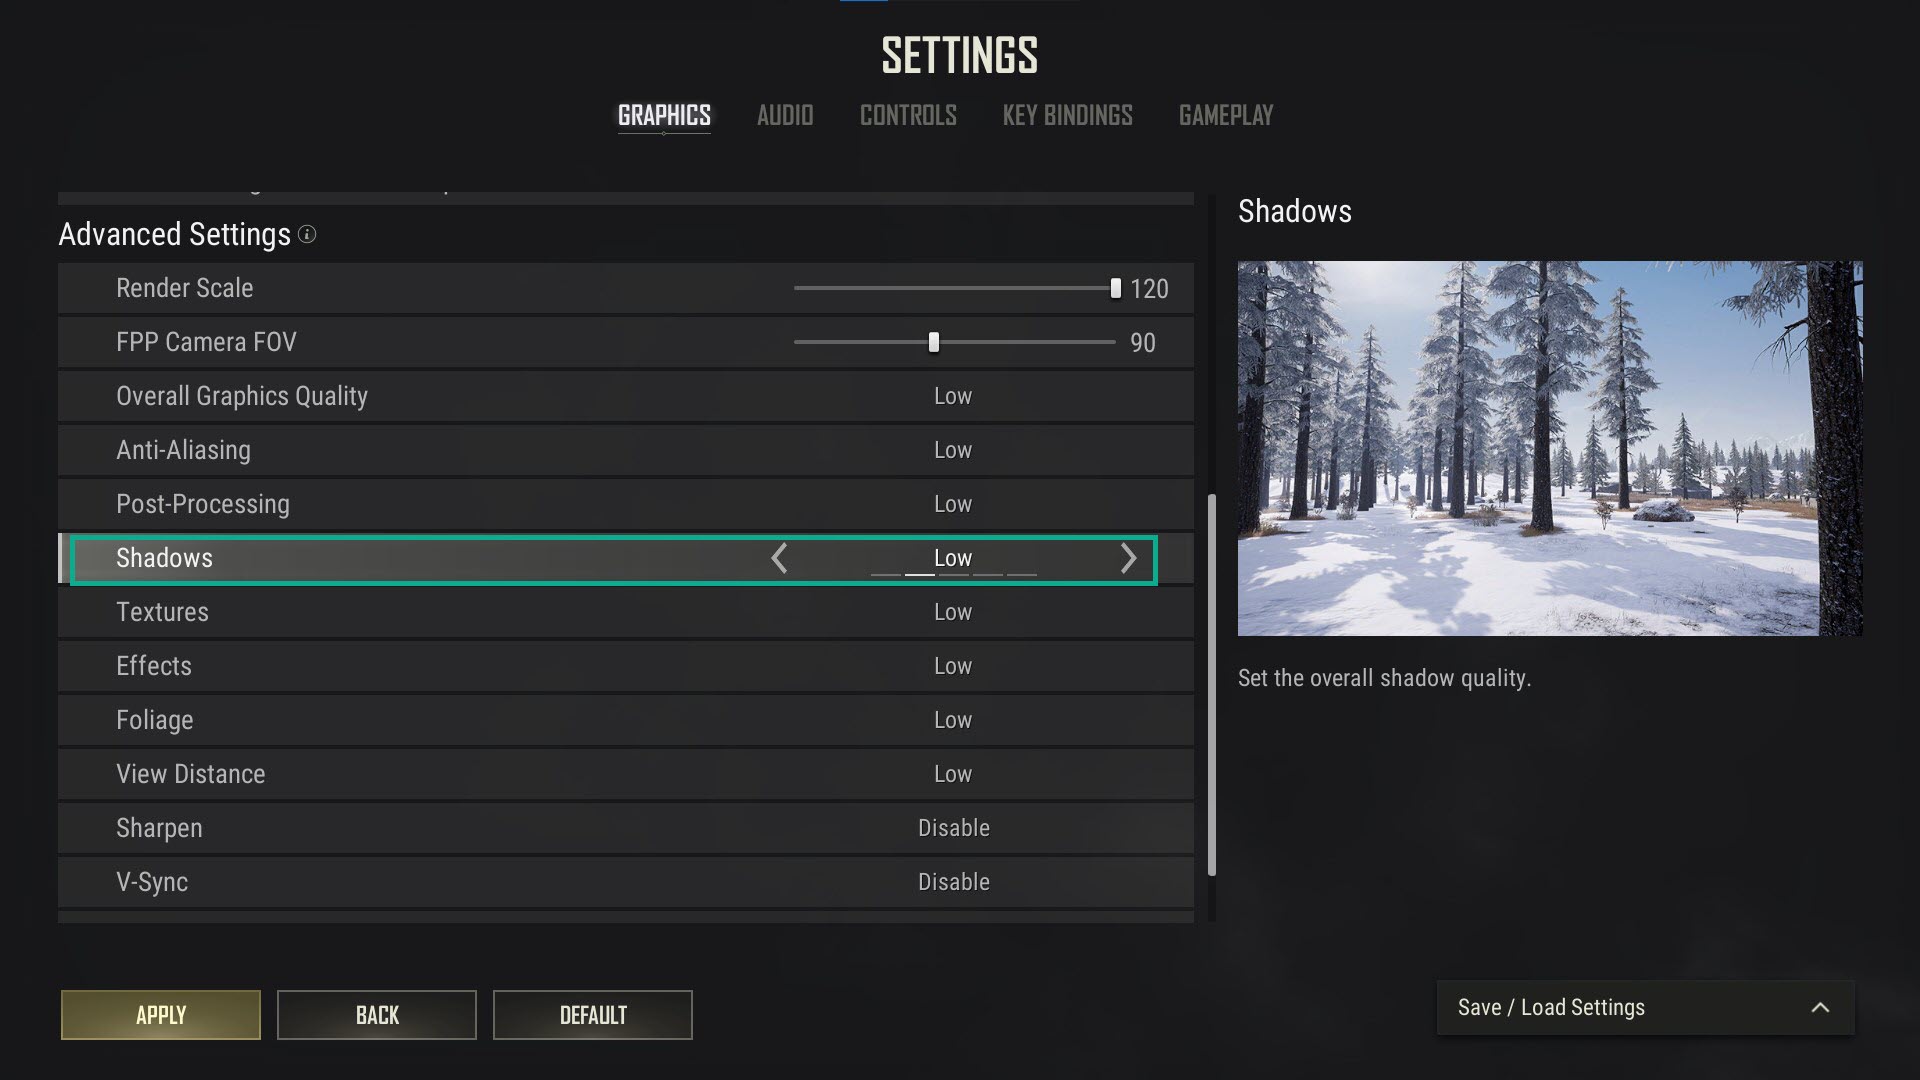This screenshot has height=1080, width=1920.
Task: Click the FPP Camera FOV slider handle
Action: point(933,342)
